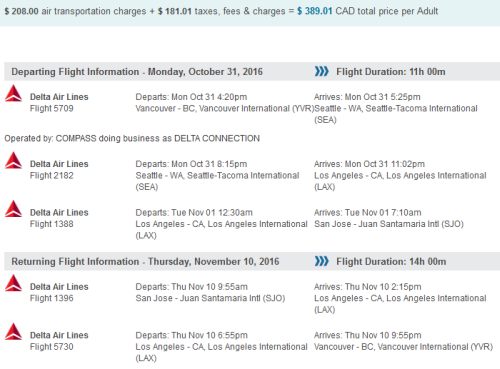Screen dimensions: 500x369
Task: Click Delta logo beside Flight 5730
Action: (13, 331)
